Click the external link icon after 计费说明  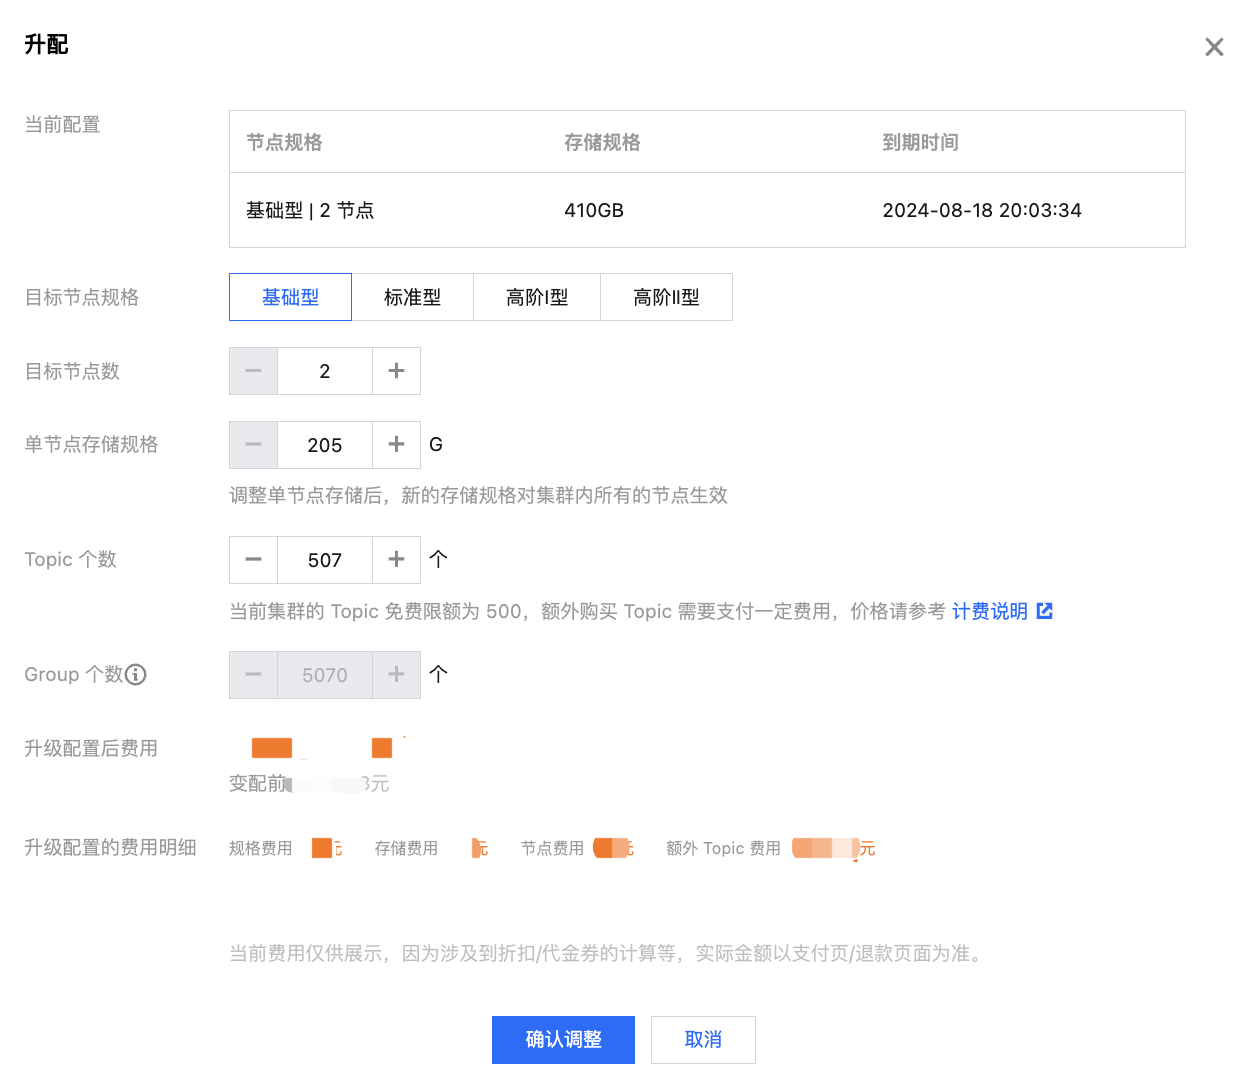(x=1045, y=611)
